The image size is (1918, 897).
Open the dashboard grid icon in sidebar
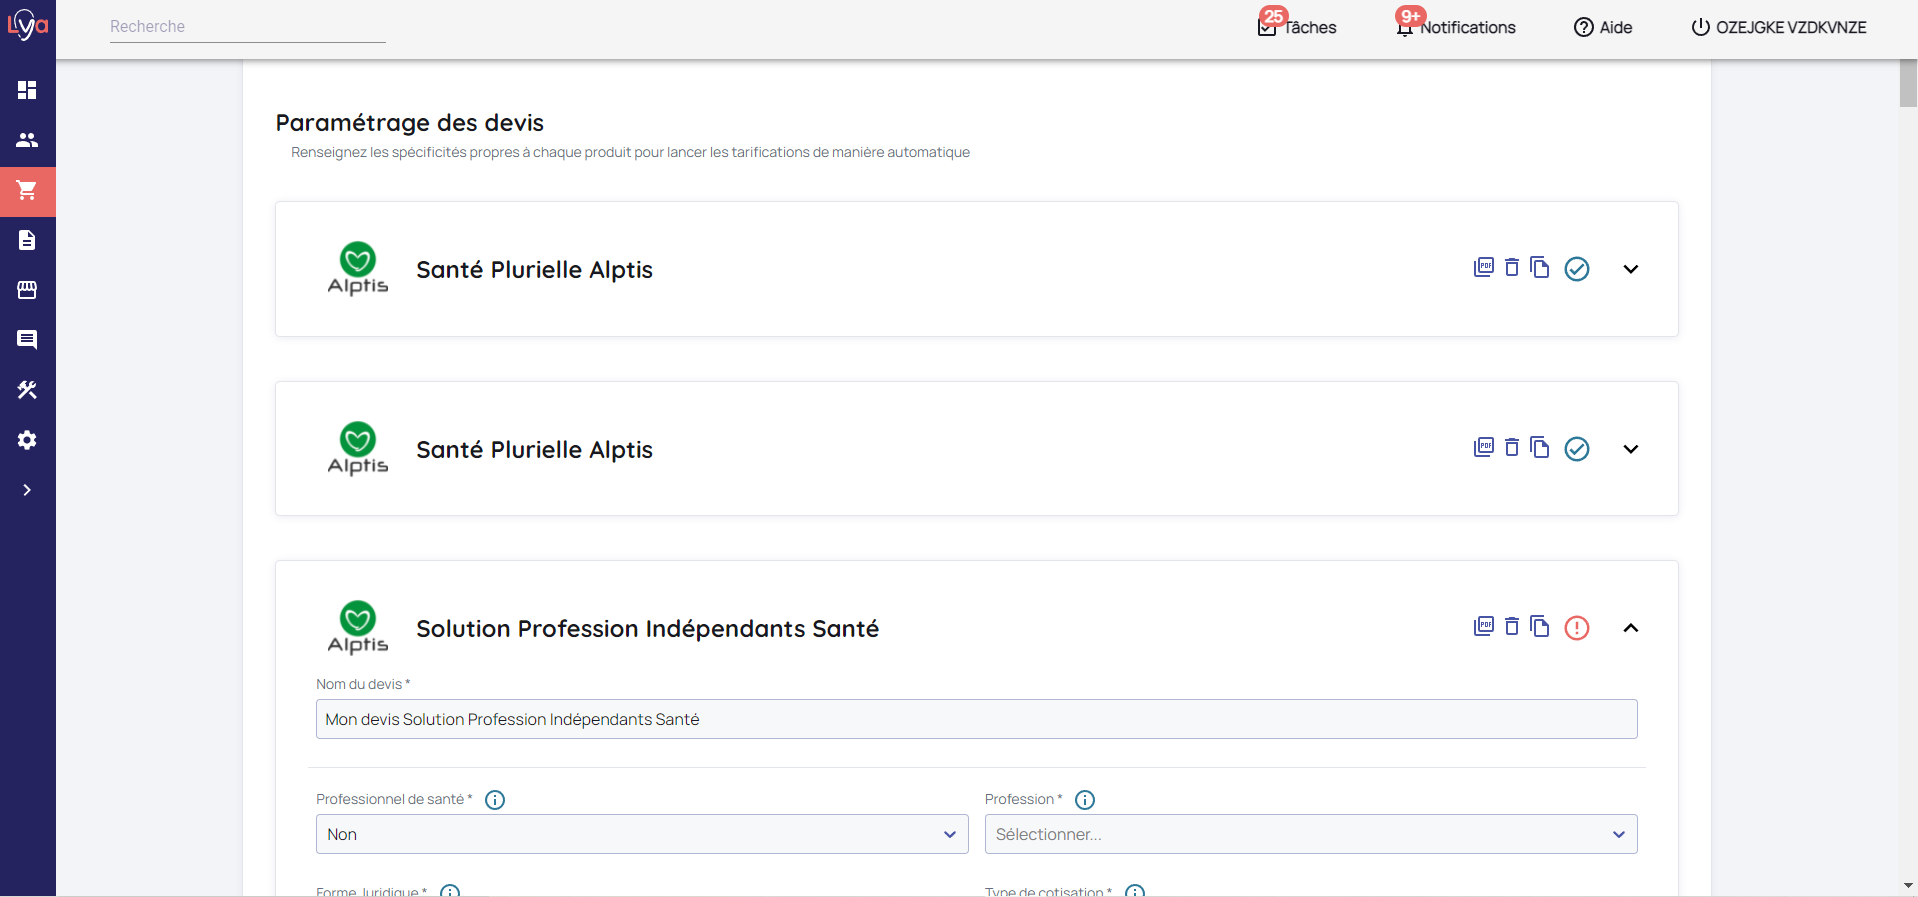27,90
